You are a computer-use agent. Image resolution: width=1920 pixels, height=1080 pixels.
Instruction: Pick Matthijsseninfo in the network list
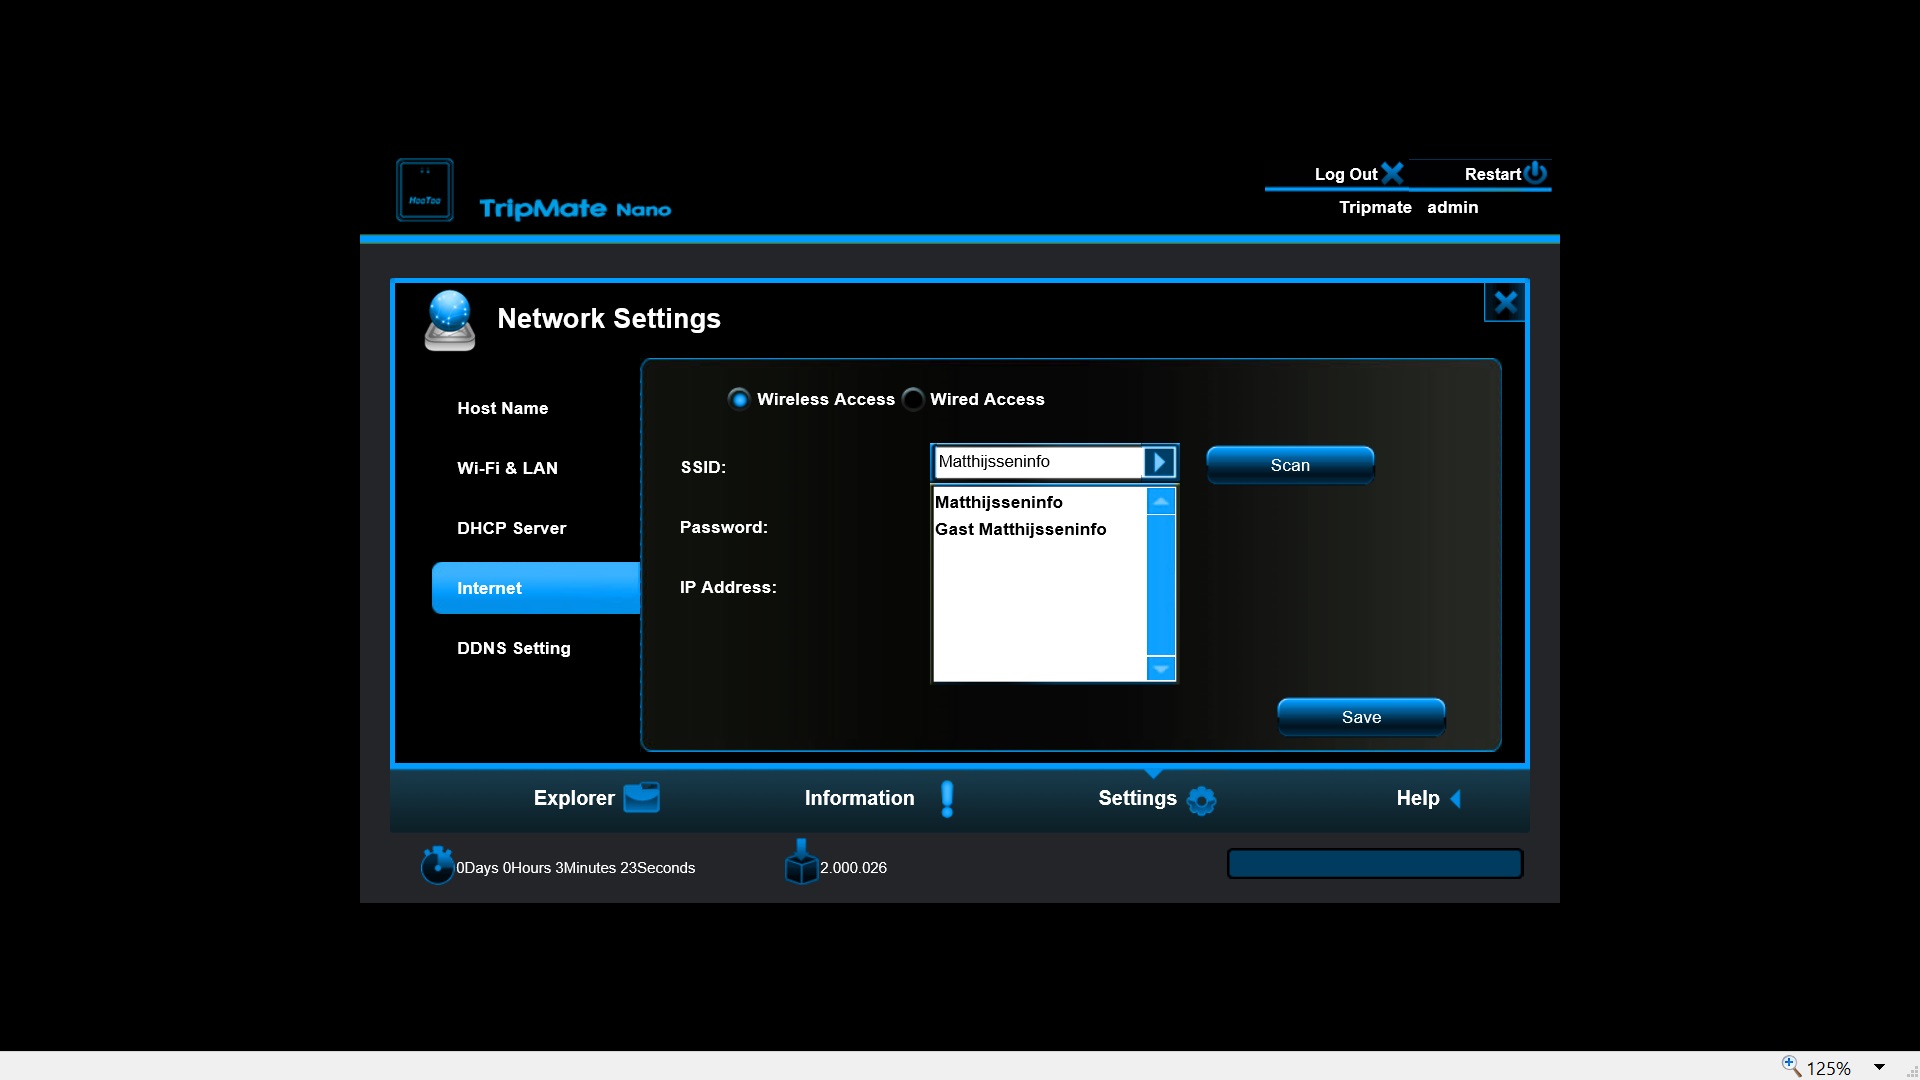(998, 502)
